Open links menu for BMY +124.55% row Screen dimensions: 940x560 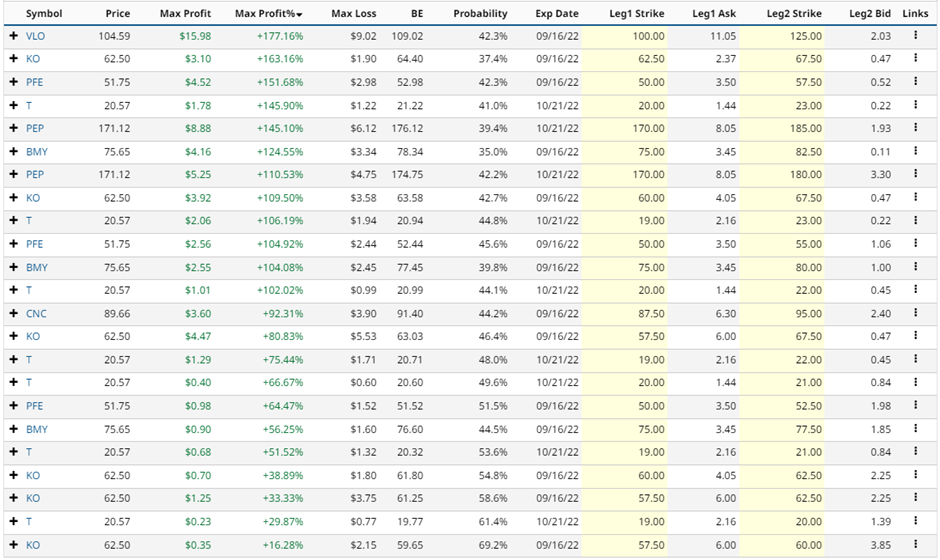click(915, 151)
